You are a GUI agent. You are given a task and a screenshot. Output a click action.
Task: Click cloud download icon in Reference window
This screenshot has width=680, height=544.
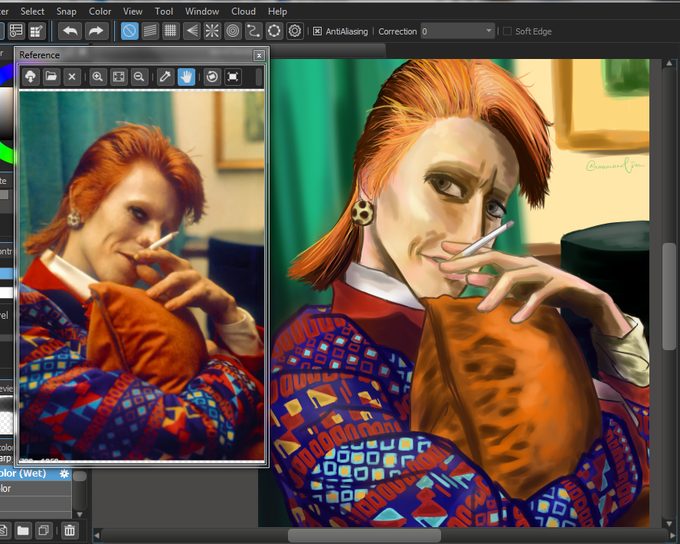click(x=30, y=77)
